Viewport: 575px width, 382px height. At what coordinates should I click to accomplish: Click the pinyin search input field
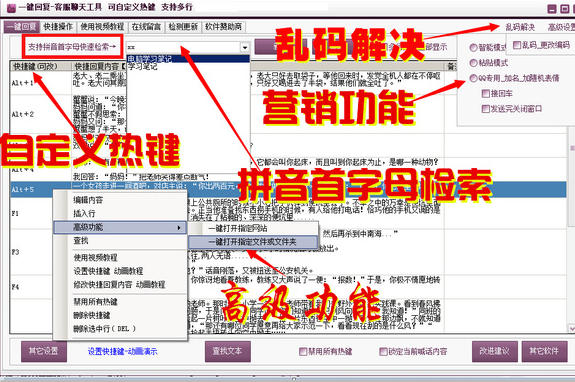183,47
